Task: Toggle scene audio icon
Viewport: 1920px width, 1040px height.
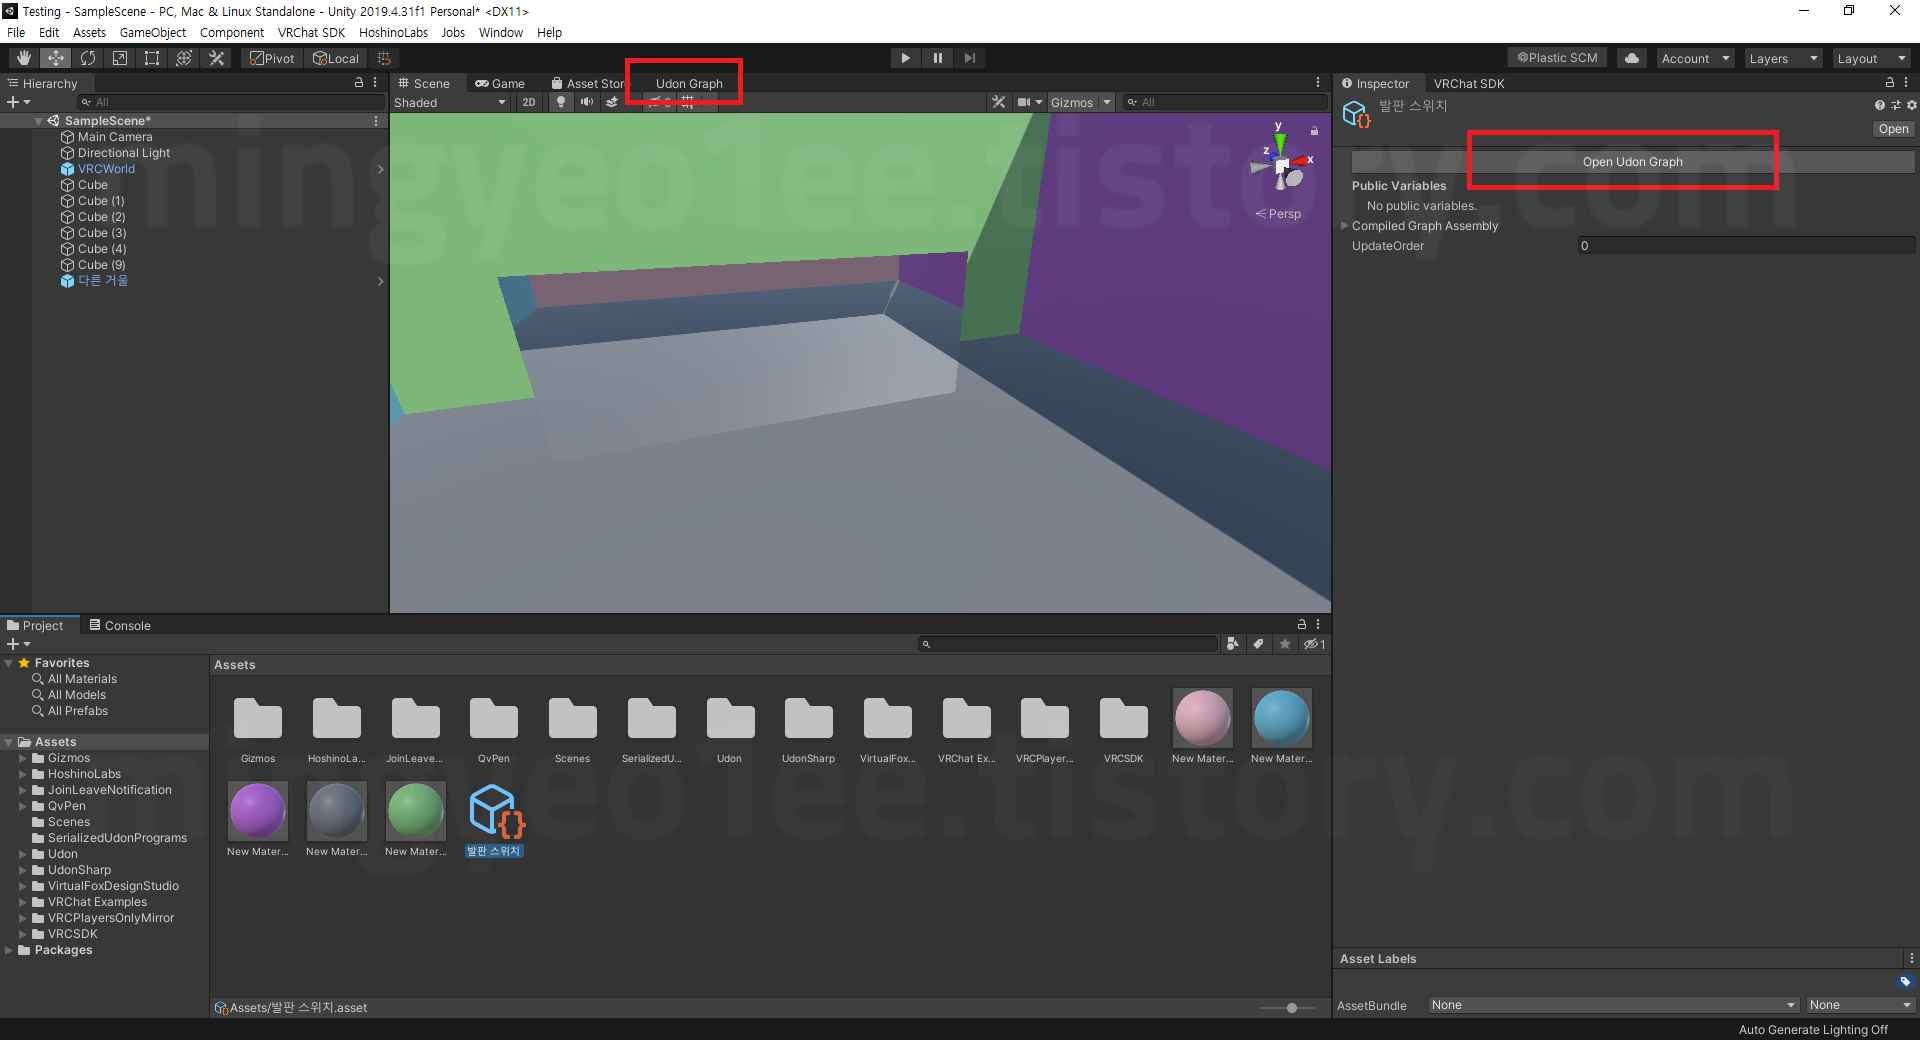Action: (587, 102)
